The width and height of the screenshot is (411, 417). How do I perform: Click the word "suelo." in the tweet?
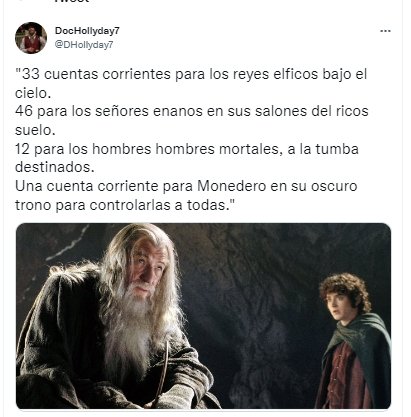35,130
